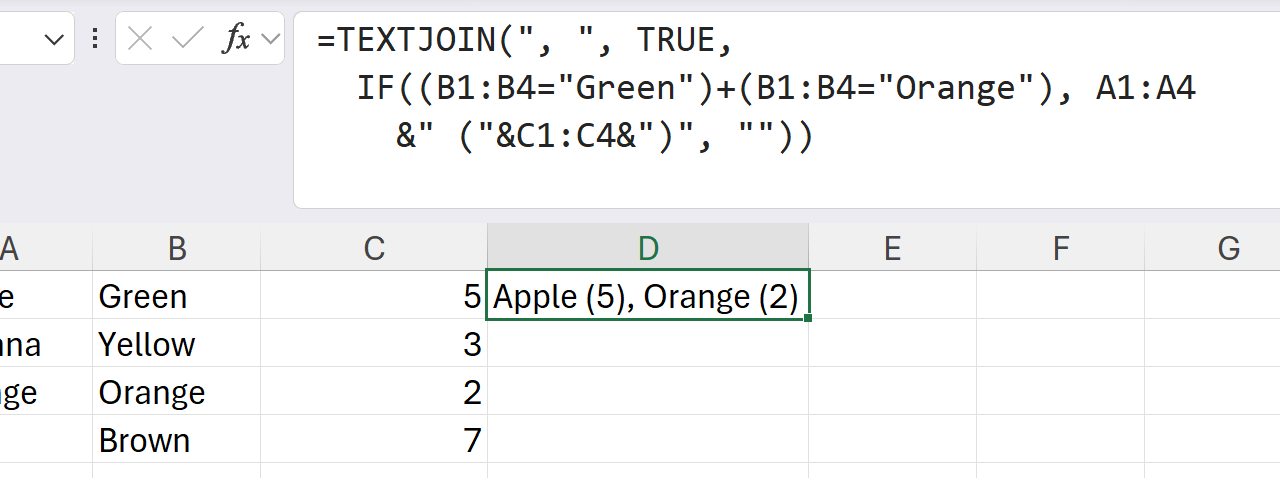Viewport: 1280px width, 478px height.
Task: Click the three-dot Name Box resize handle
Action: [95, 39]
